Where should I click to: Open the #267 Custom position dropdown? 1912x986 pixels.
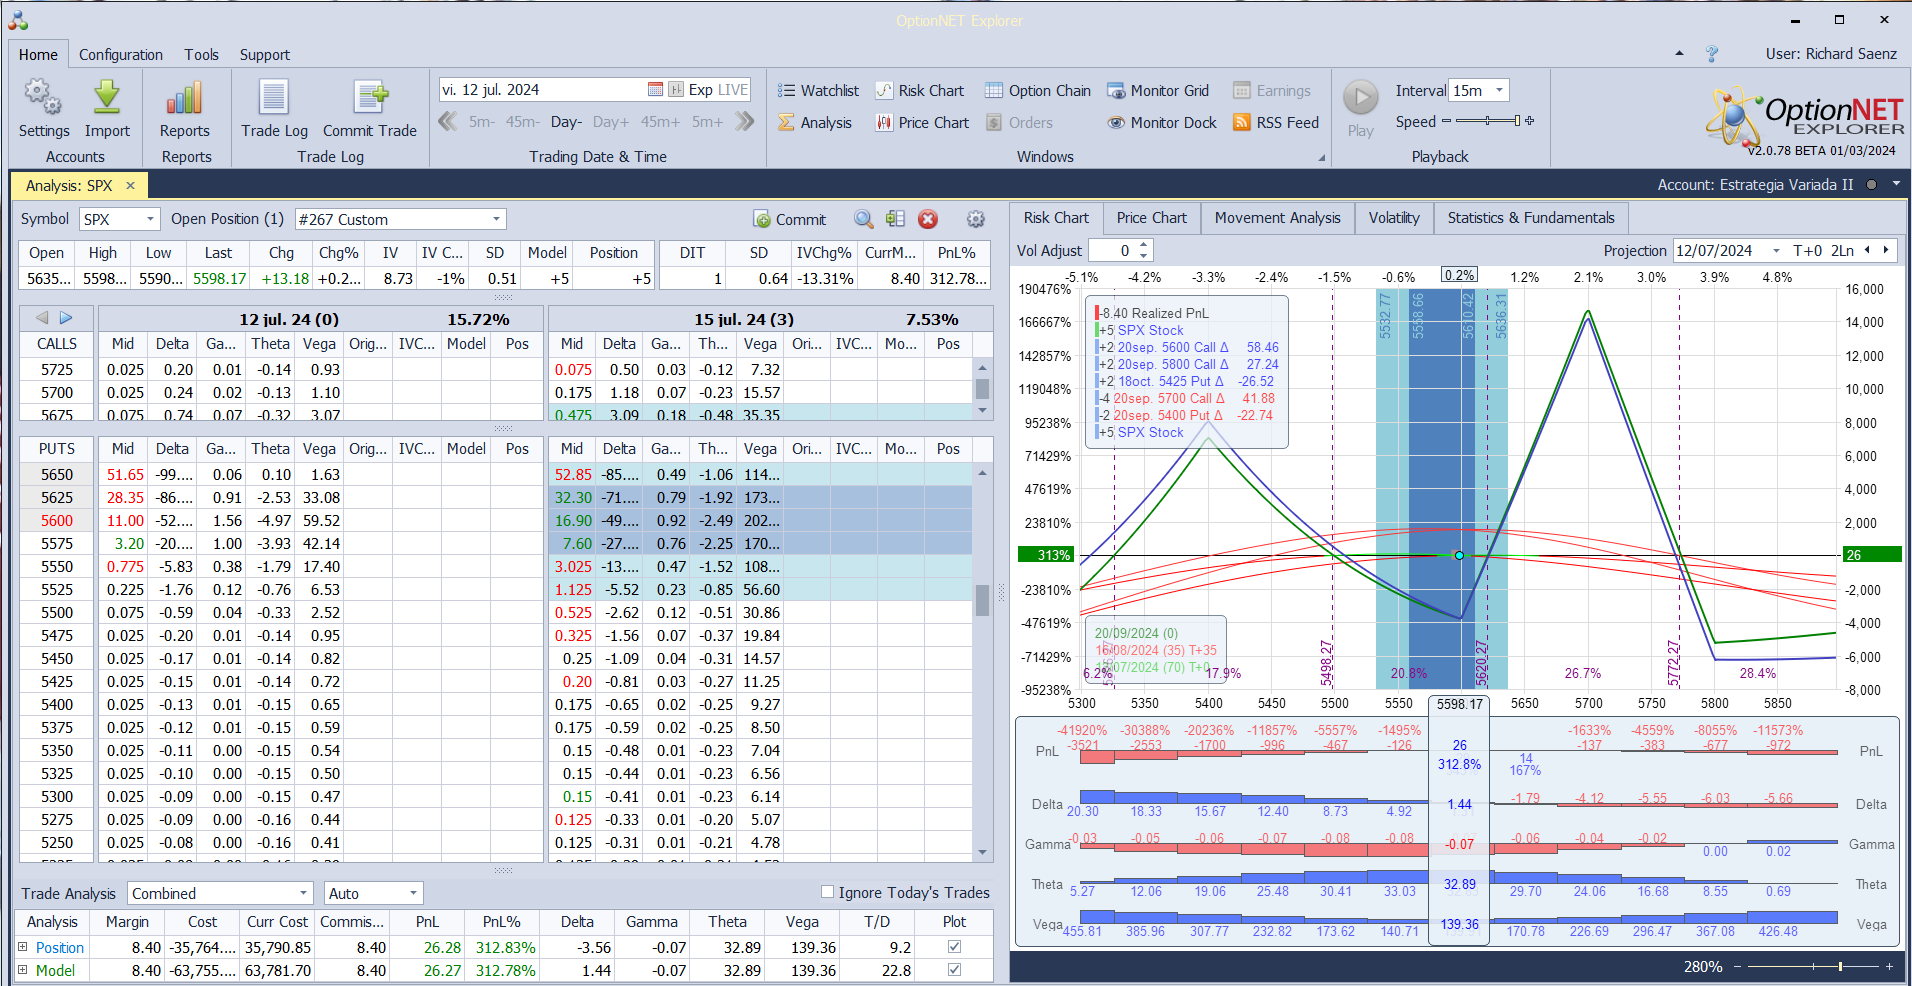click(496, 219)
